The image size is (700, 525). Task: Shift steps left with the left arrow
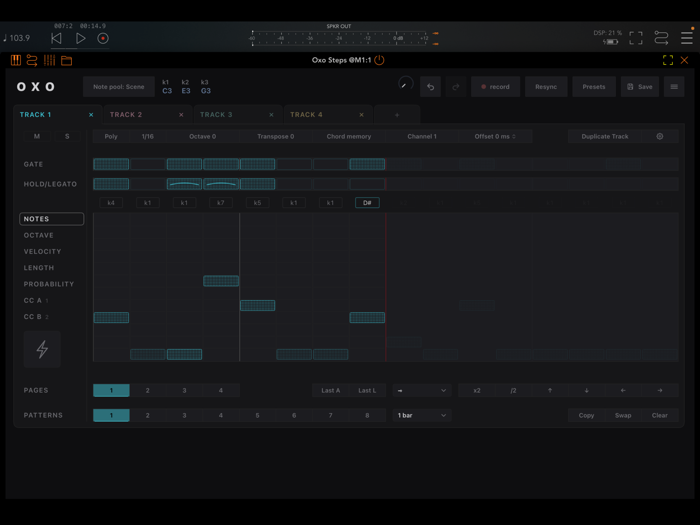point(623,390)
